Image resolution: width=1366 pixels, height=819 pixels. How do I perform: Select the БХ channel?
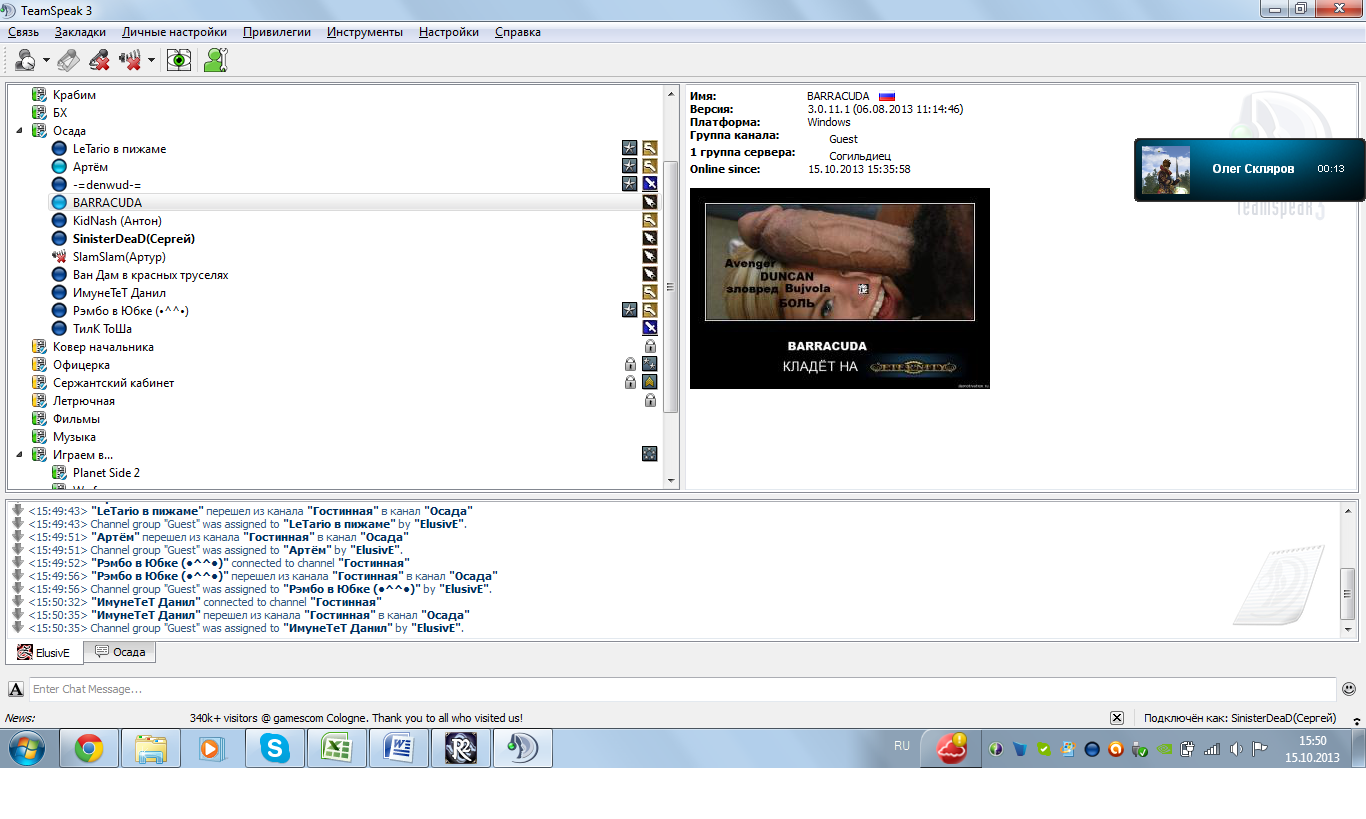(x=60, y=113)
